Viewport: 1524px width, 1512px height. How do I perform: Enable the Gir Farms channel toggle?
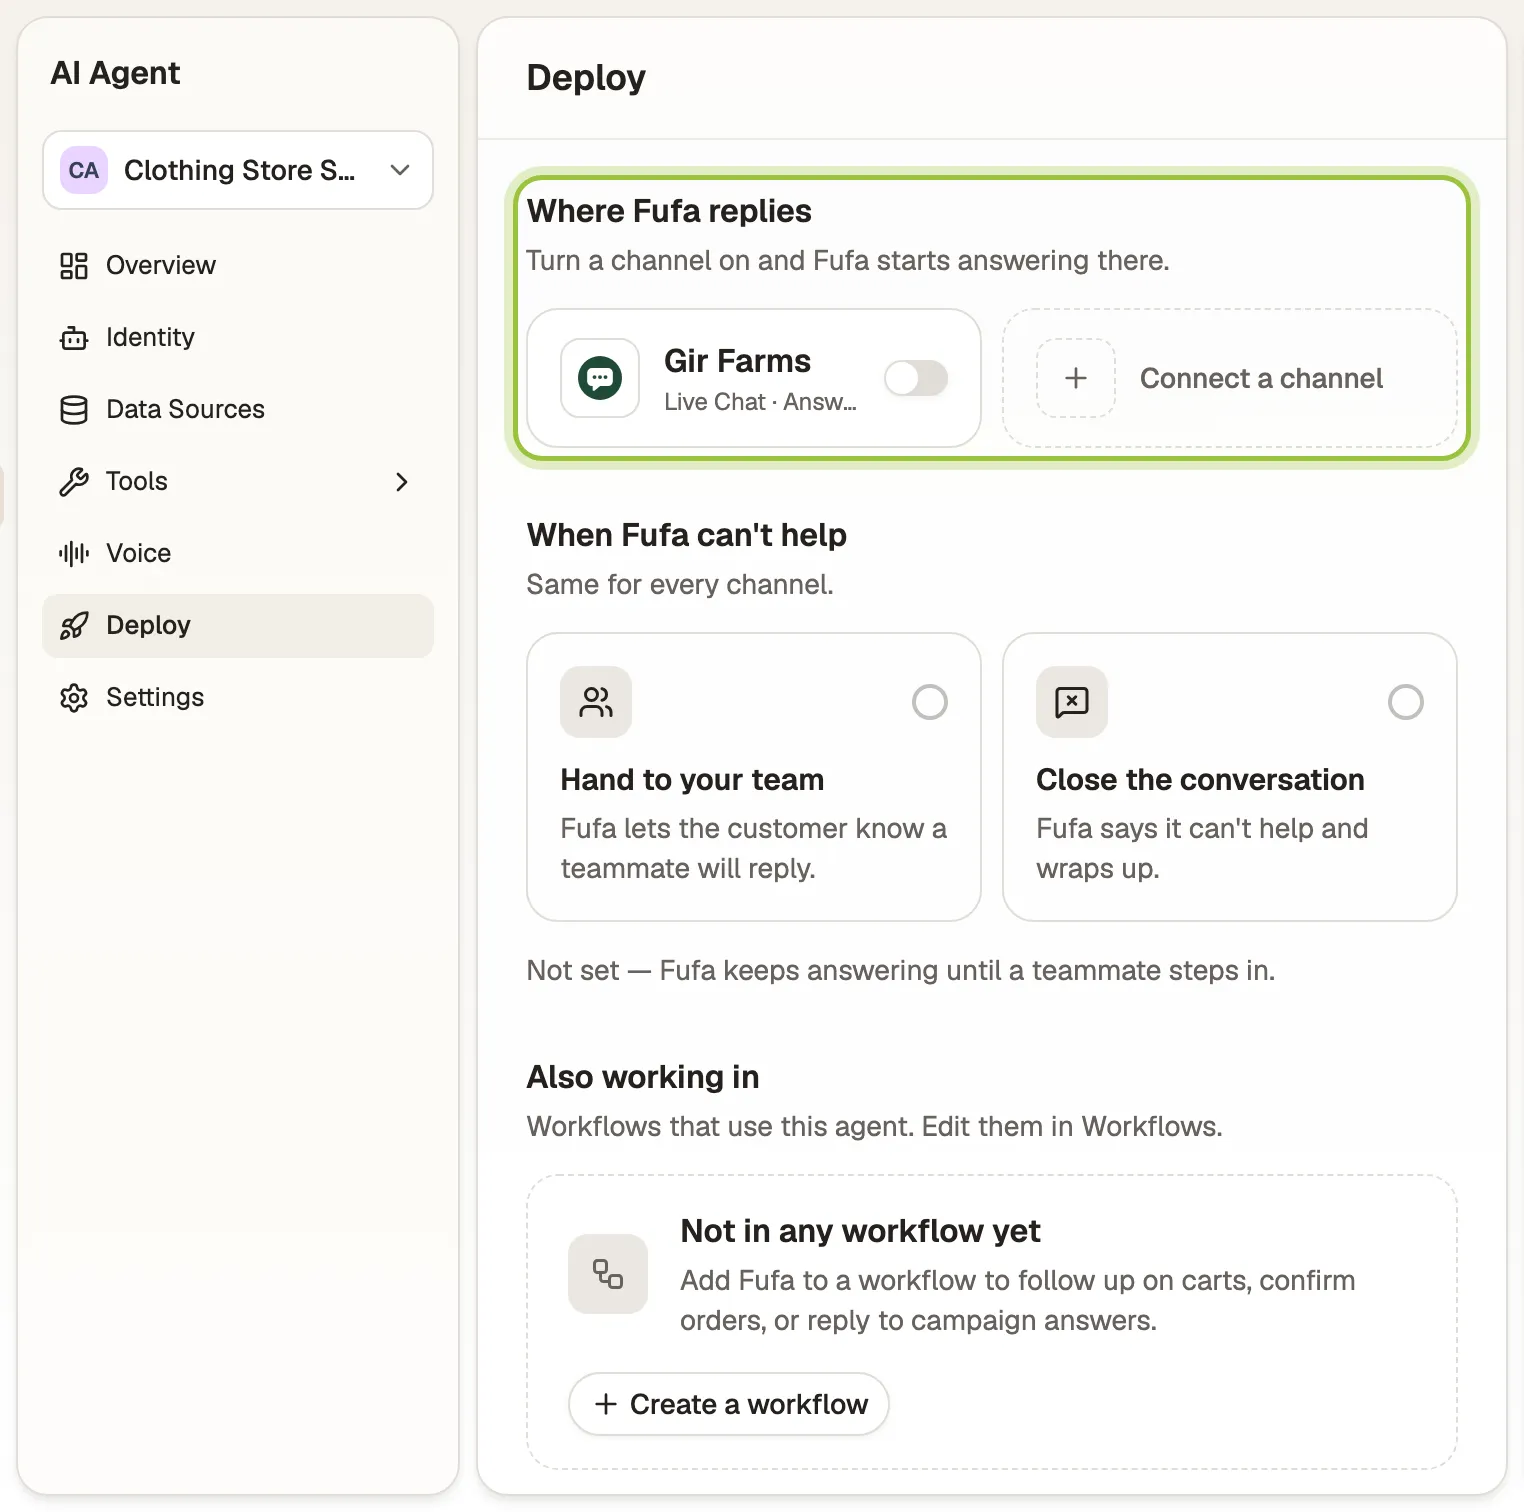pos(916,378)
